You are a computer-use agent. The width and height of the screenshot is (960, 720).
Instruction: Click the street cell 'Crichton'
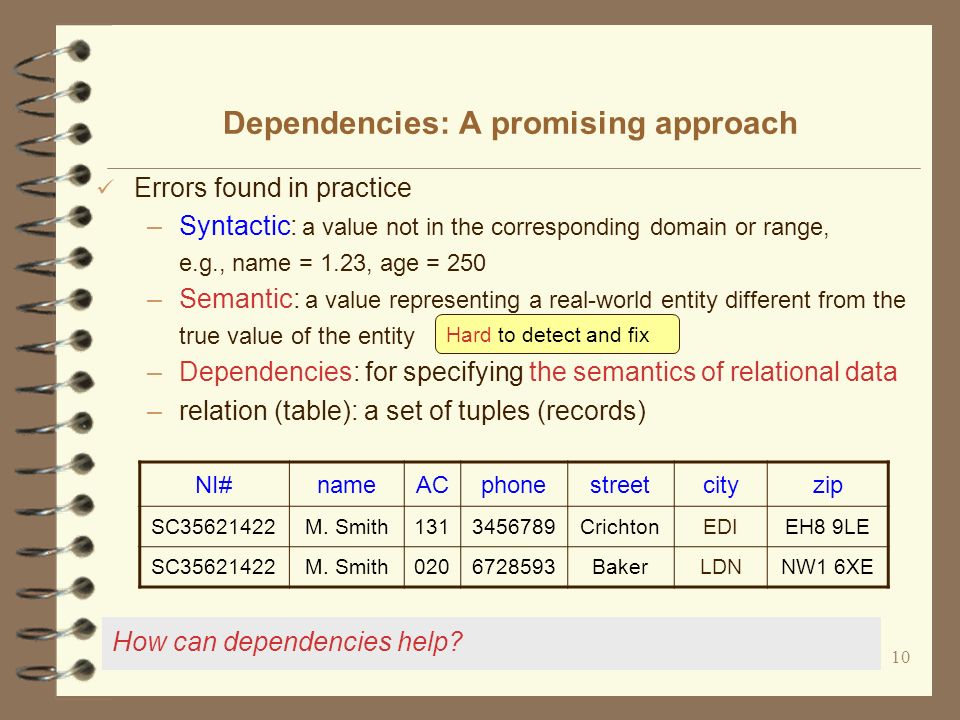click(620, 527)
